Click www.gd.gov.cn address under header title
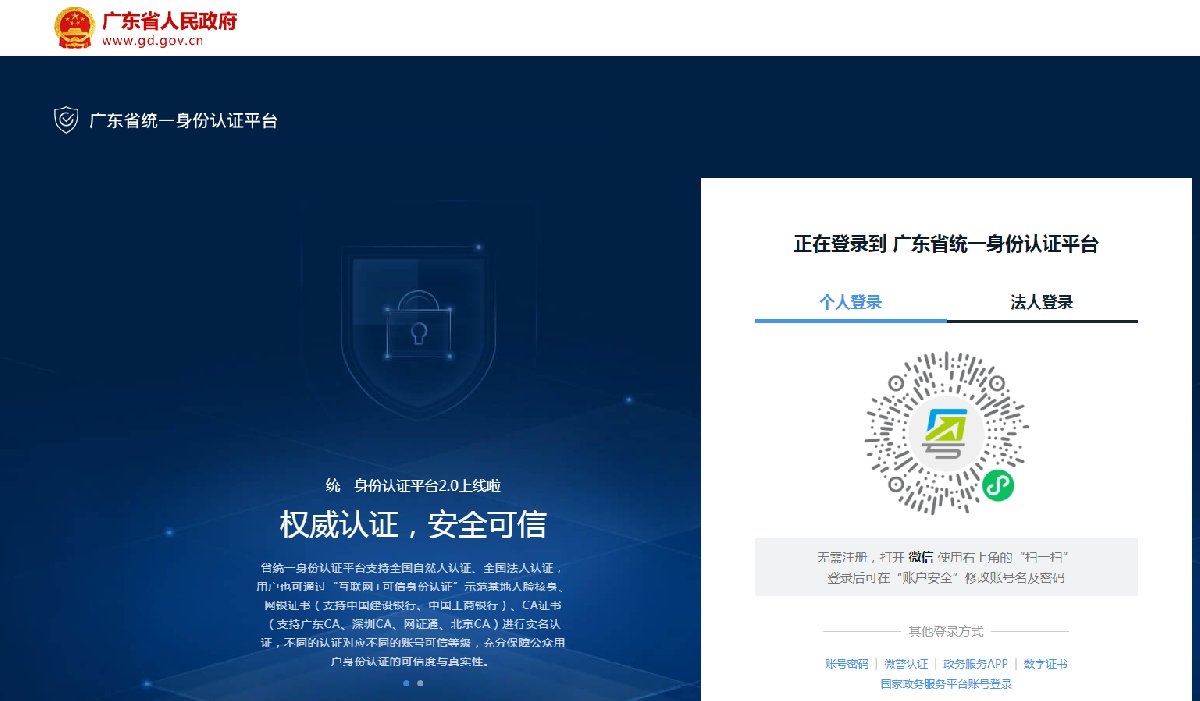This screenshot has height=701, width=1200. point(152,41)
